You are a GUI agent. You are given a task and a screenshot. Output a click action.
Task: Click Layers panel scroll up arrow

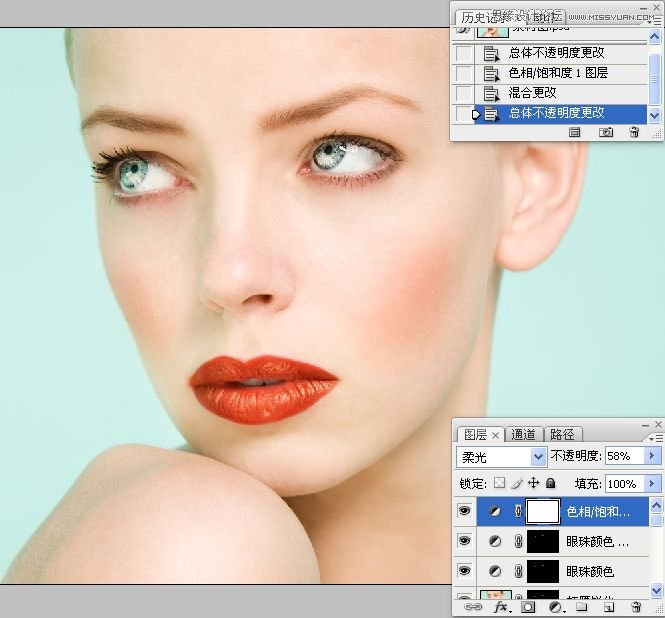[656, 506]
